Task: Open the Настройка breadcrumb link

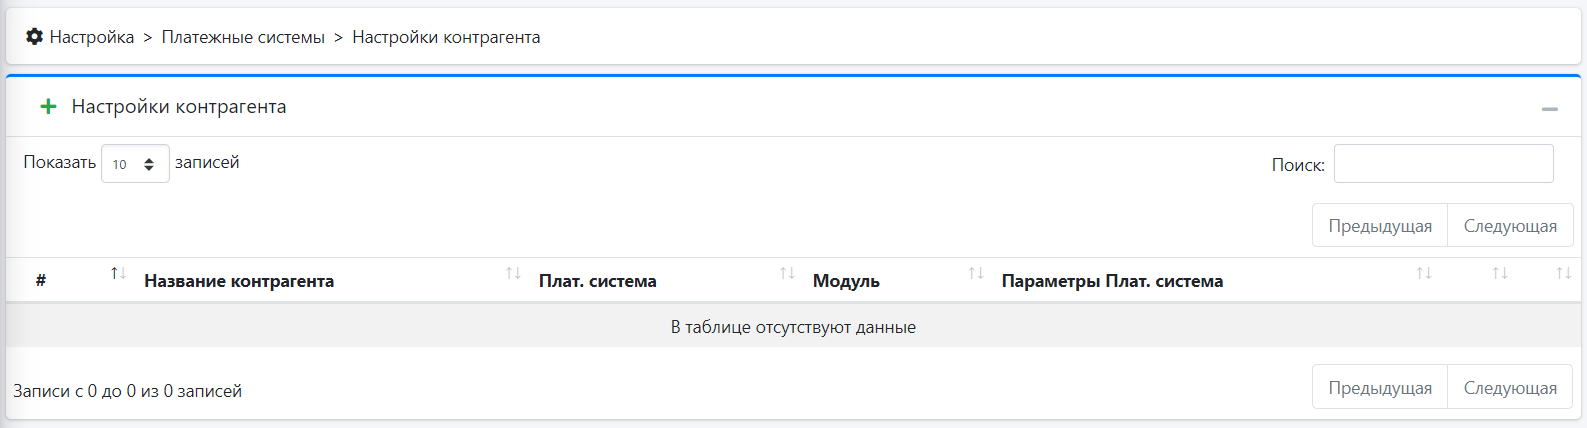Action: (x=91, y=37)
